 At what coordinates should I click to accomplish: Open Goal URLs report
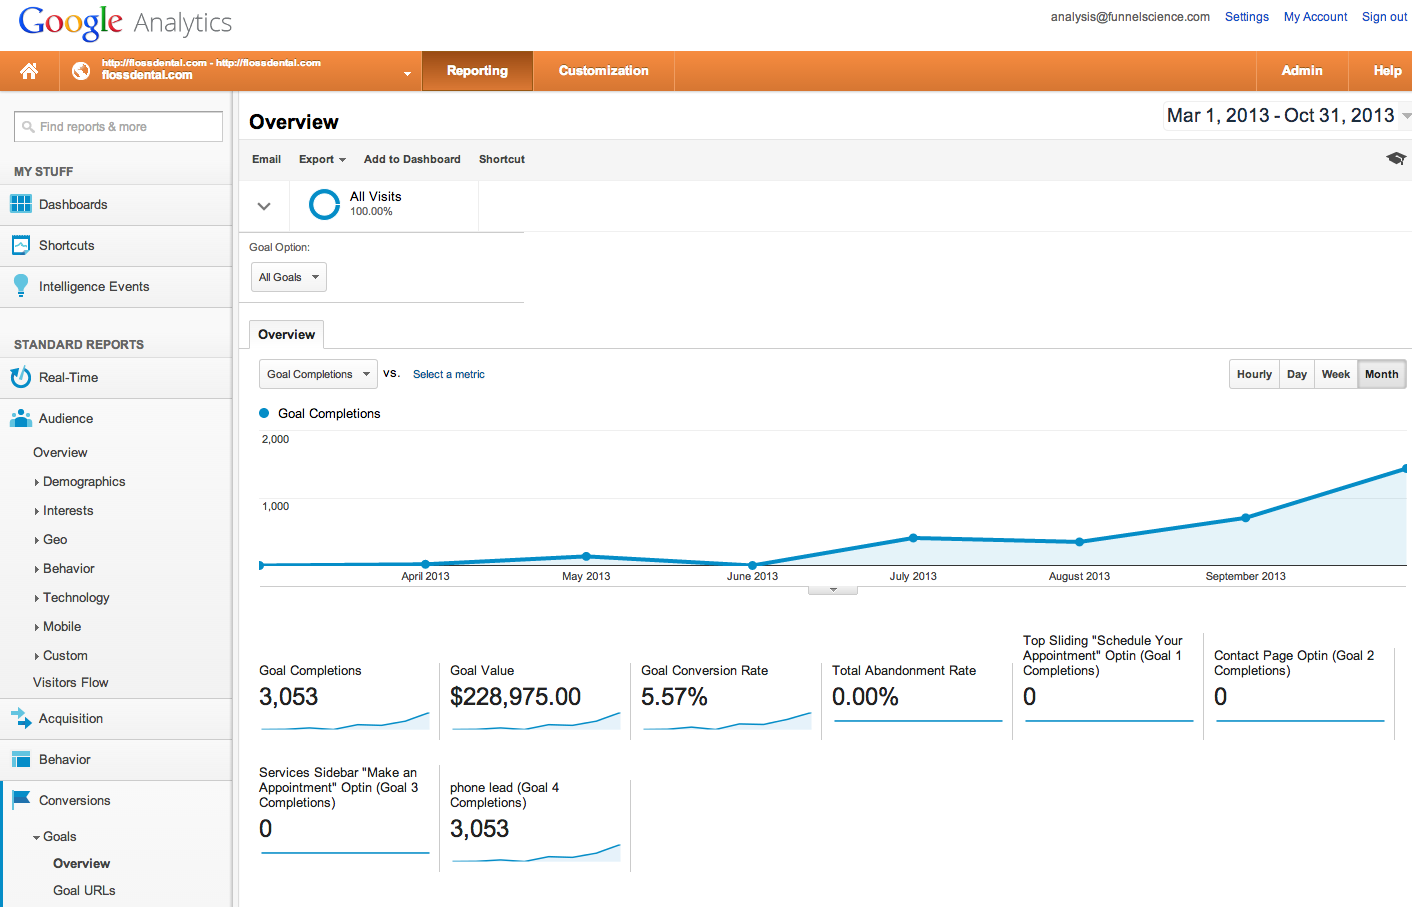point(84,891)
